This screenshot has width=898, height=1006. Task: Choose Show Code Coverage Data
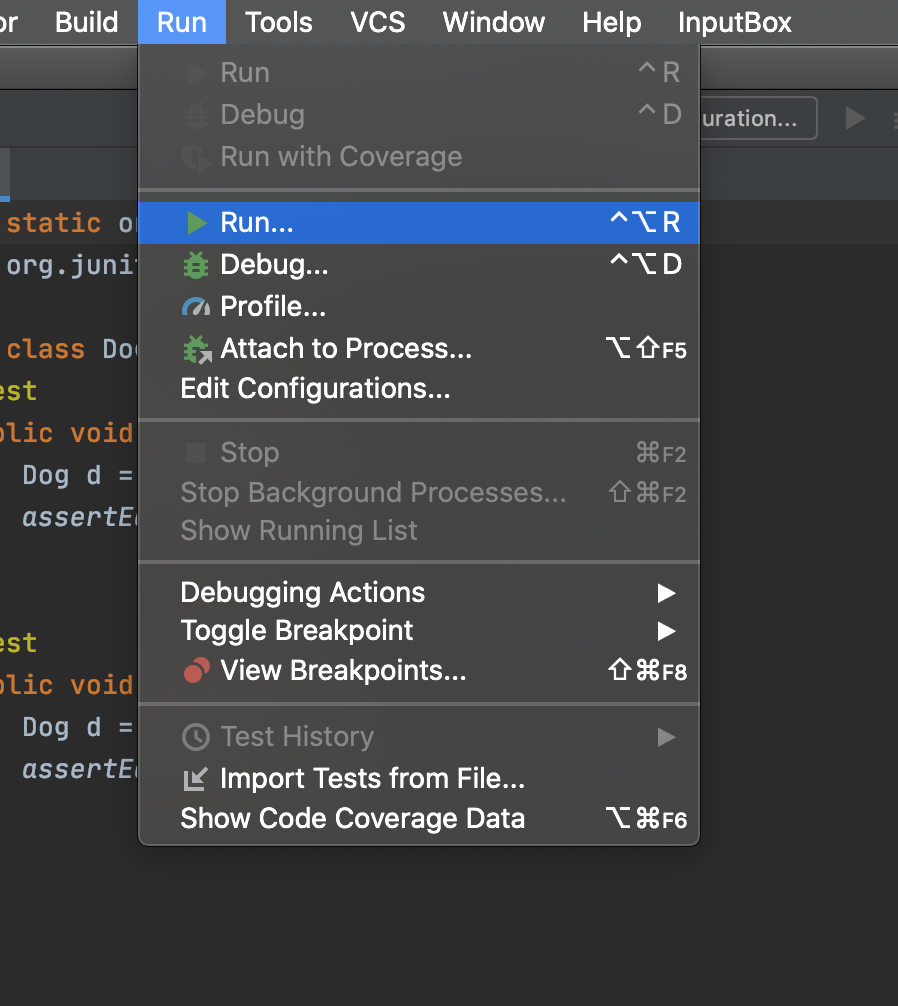pos(352,818)
